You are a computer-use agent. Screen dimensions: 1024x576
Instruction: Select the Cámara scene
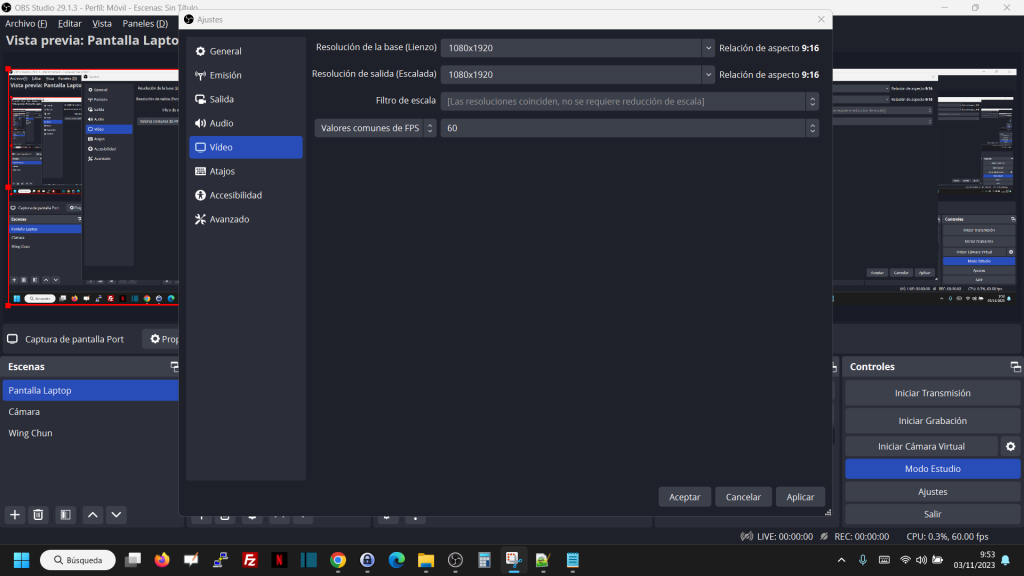pos(91,411)
